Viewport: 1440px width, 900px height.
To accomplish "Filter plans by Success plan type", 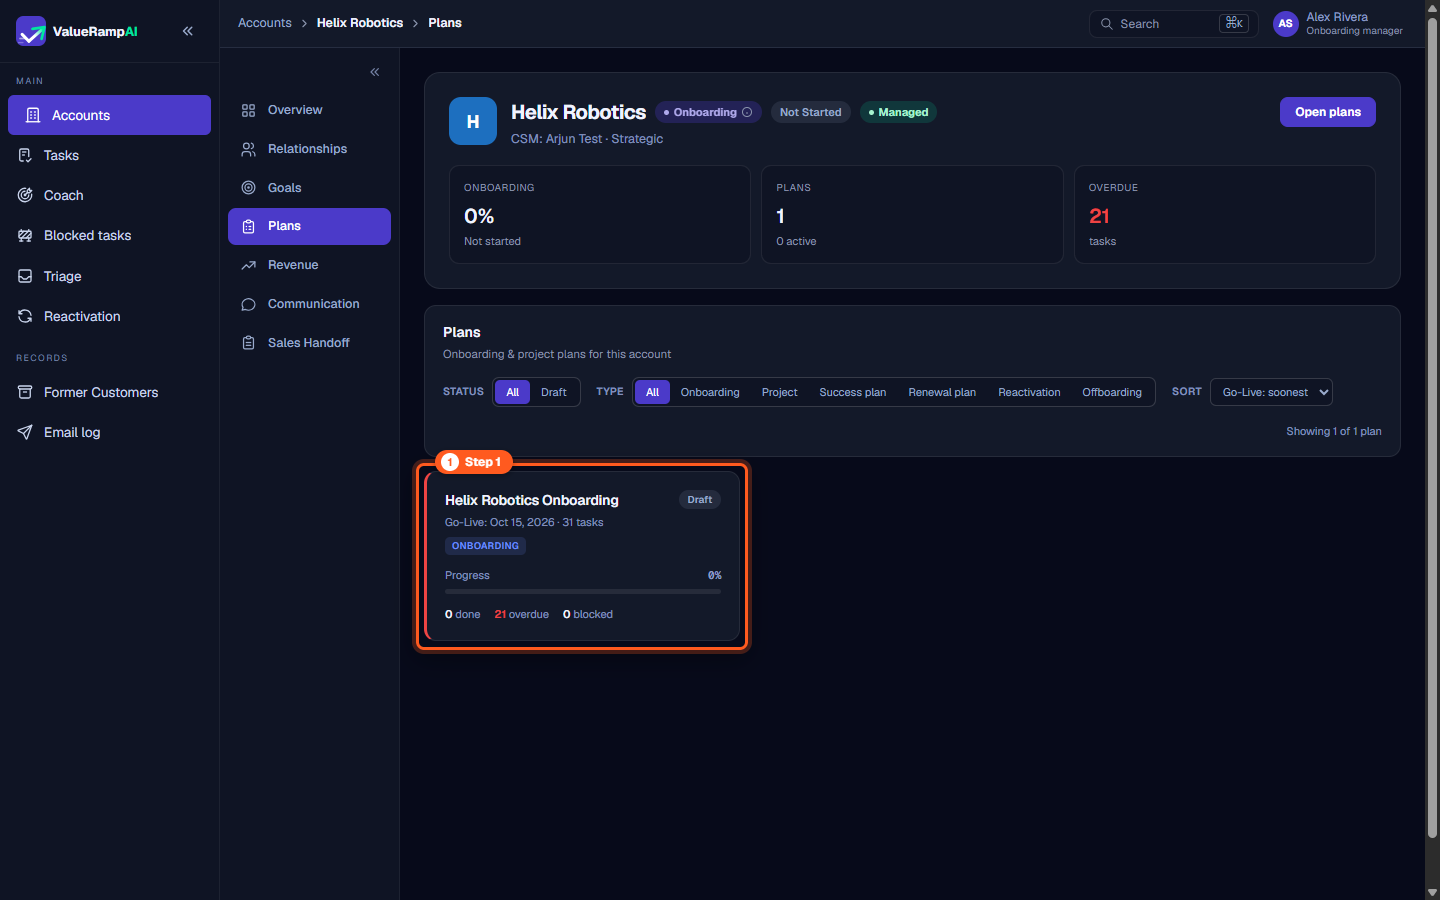I will click(853, 392).
